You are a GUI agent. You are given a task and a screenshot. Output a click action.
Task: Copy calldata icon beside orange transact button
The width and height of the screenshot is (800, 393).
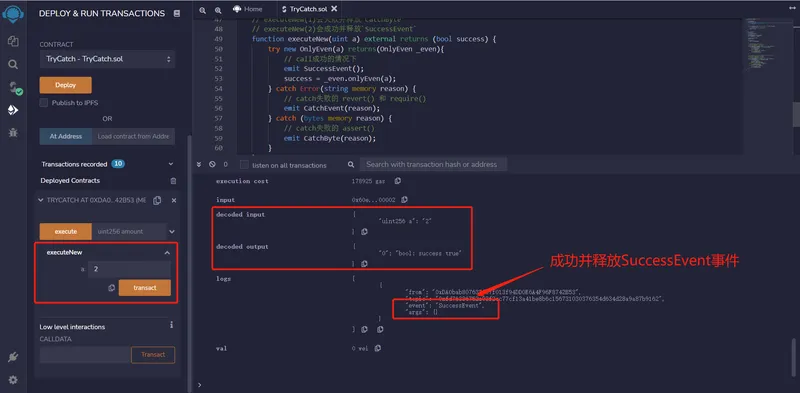tap(111, 288)
